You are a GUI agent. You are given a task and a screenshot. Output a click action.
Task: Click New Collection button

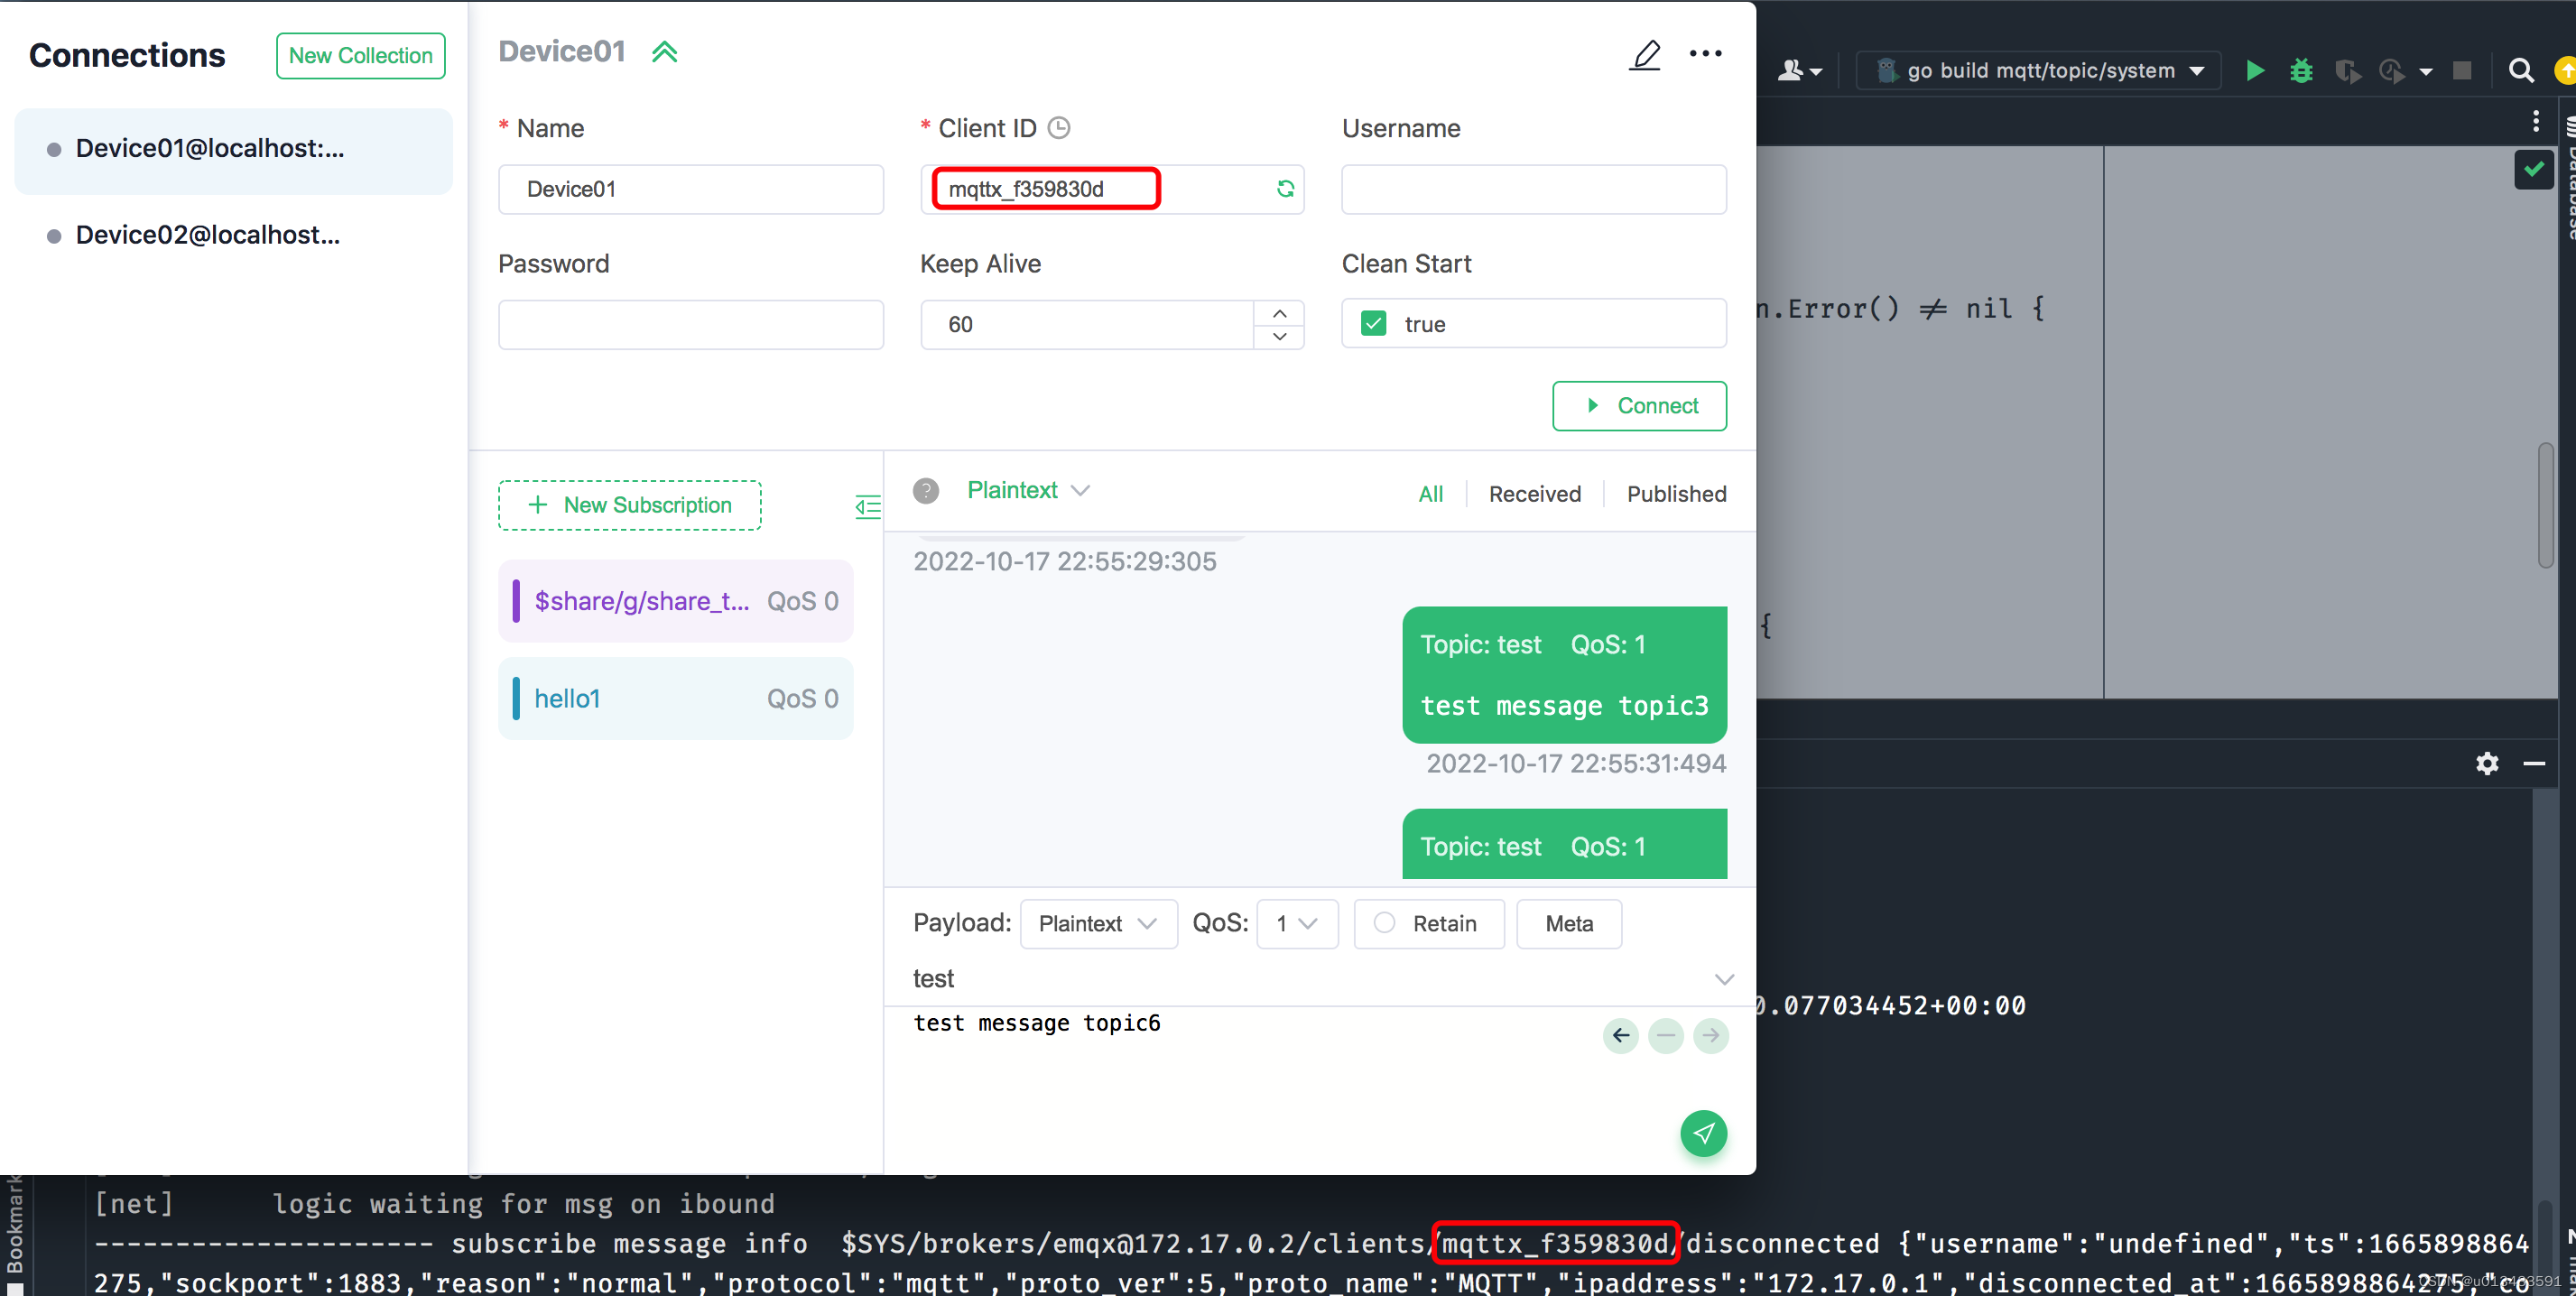click(x=360, y=56)
